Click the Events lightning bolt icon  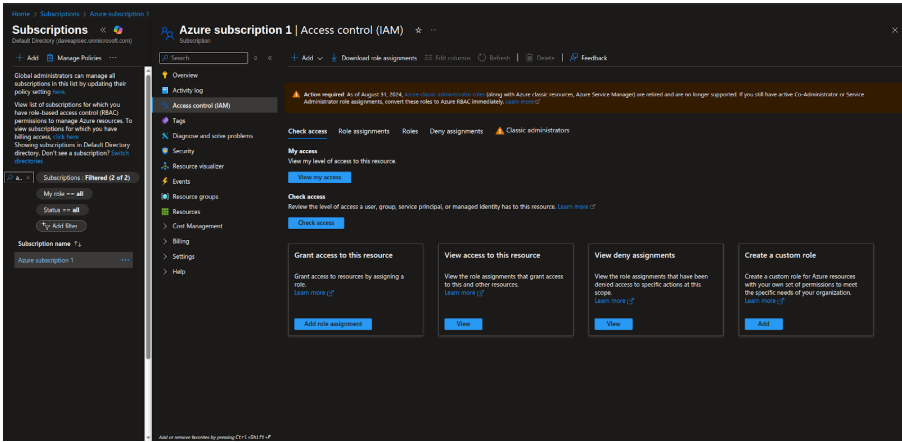(x=165, y=181)
